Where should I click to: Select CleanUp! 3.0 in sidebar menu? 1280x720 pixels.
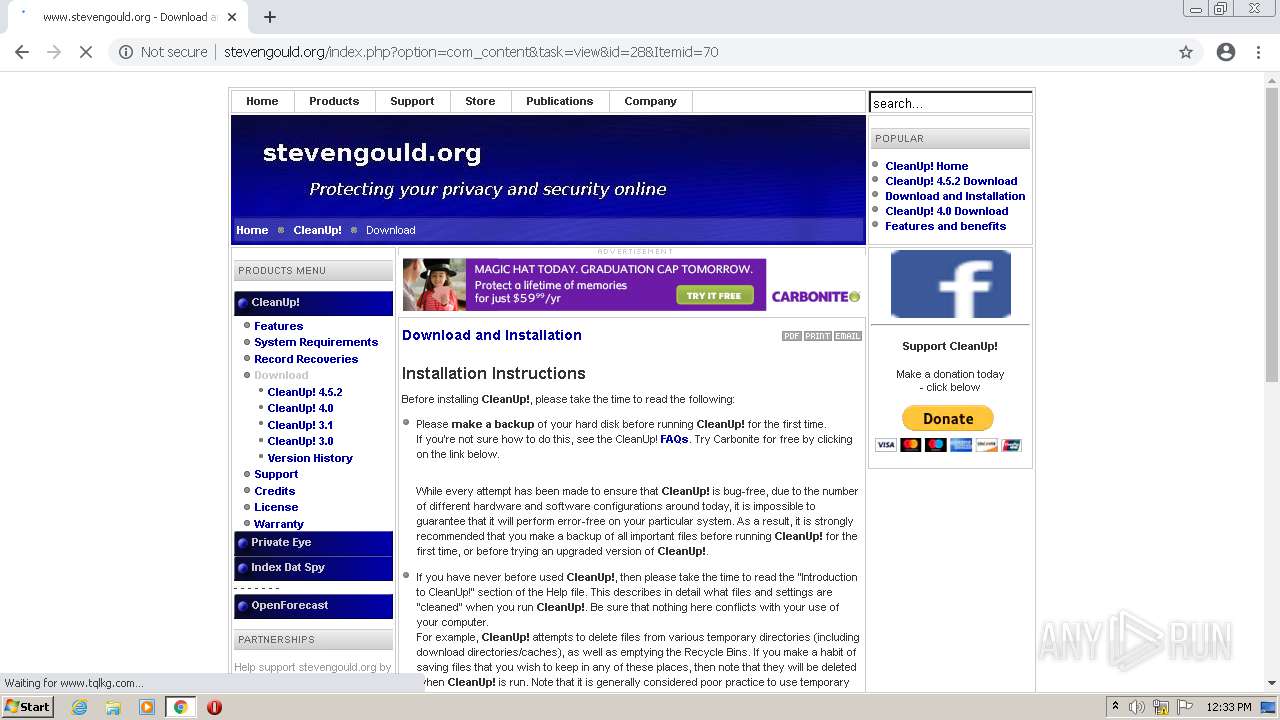(300, 441)
